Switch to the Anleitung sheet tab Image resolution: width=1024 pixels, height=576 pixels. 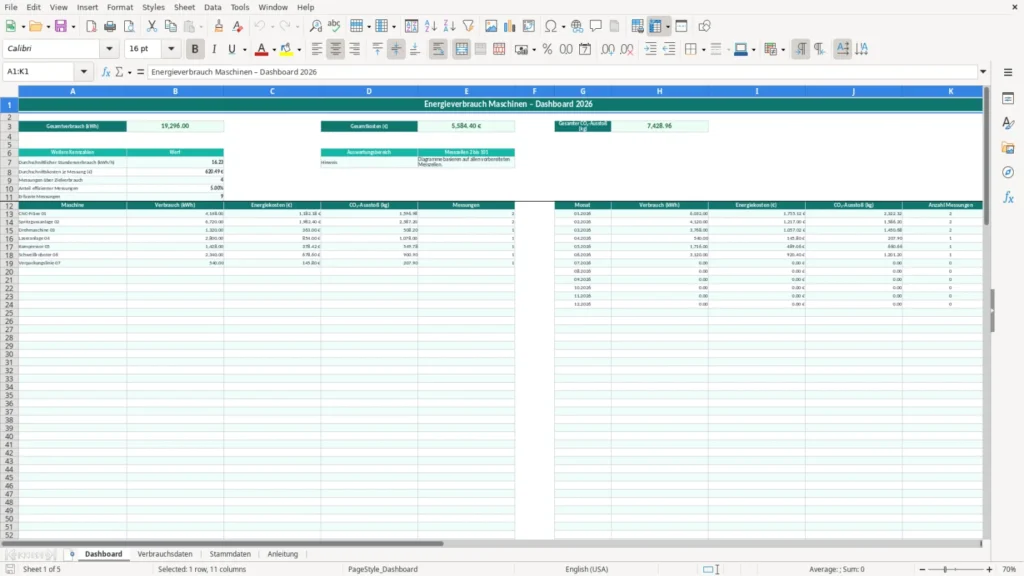[282, 554]
